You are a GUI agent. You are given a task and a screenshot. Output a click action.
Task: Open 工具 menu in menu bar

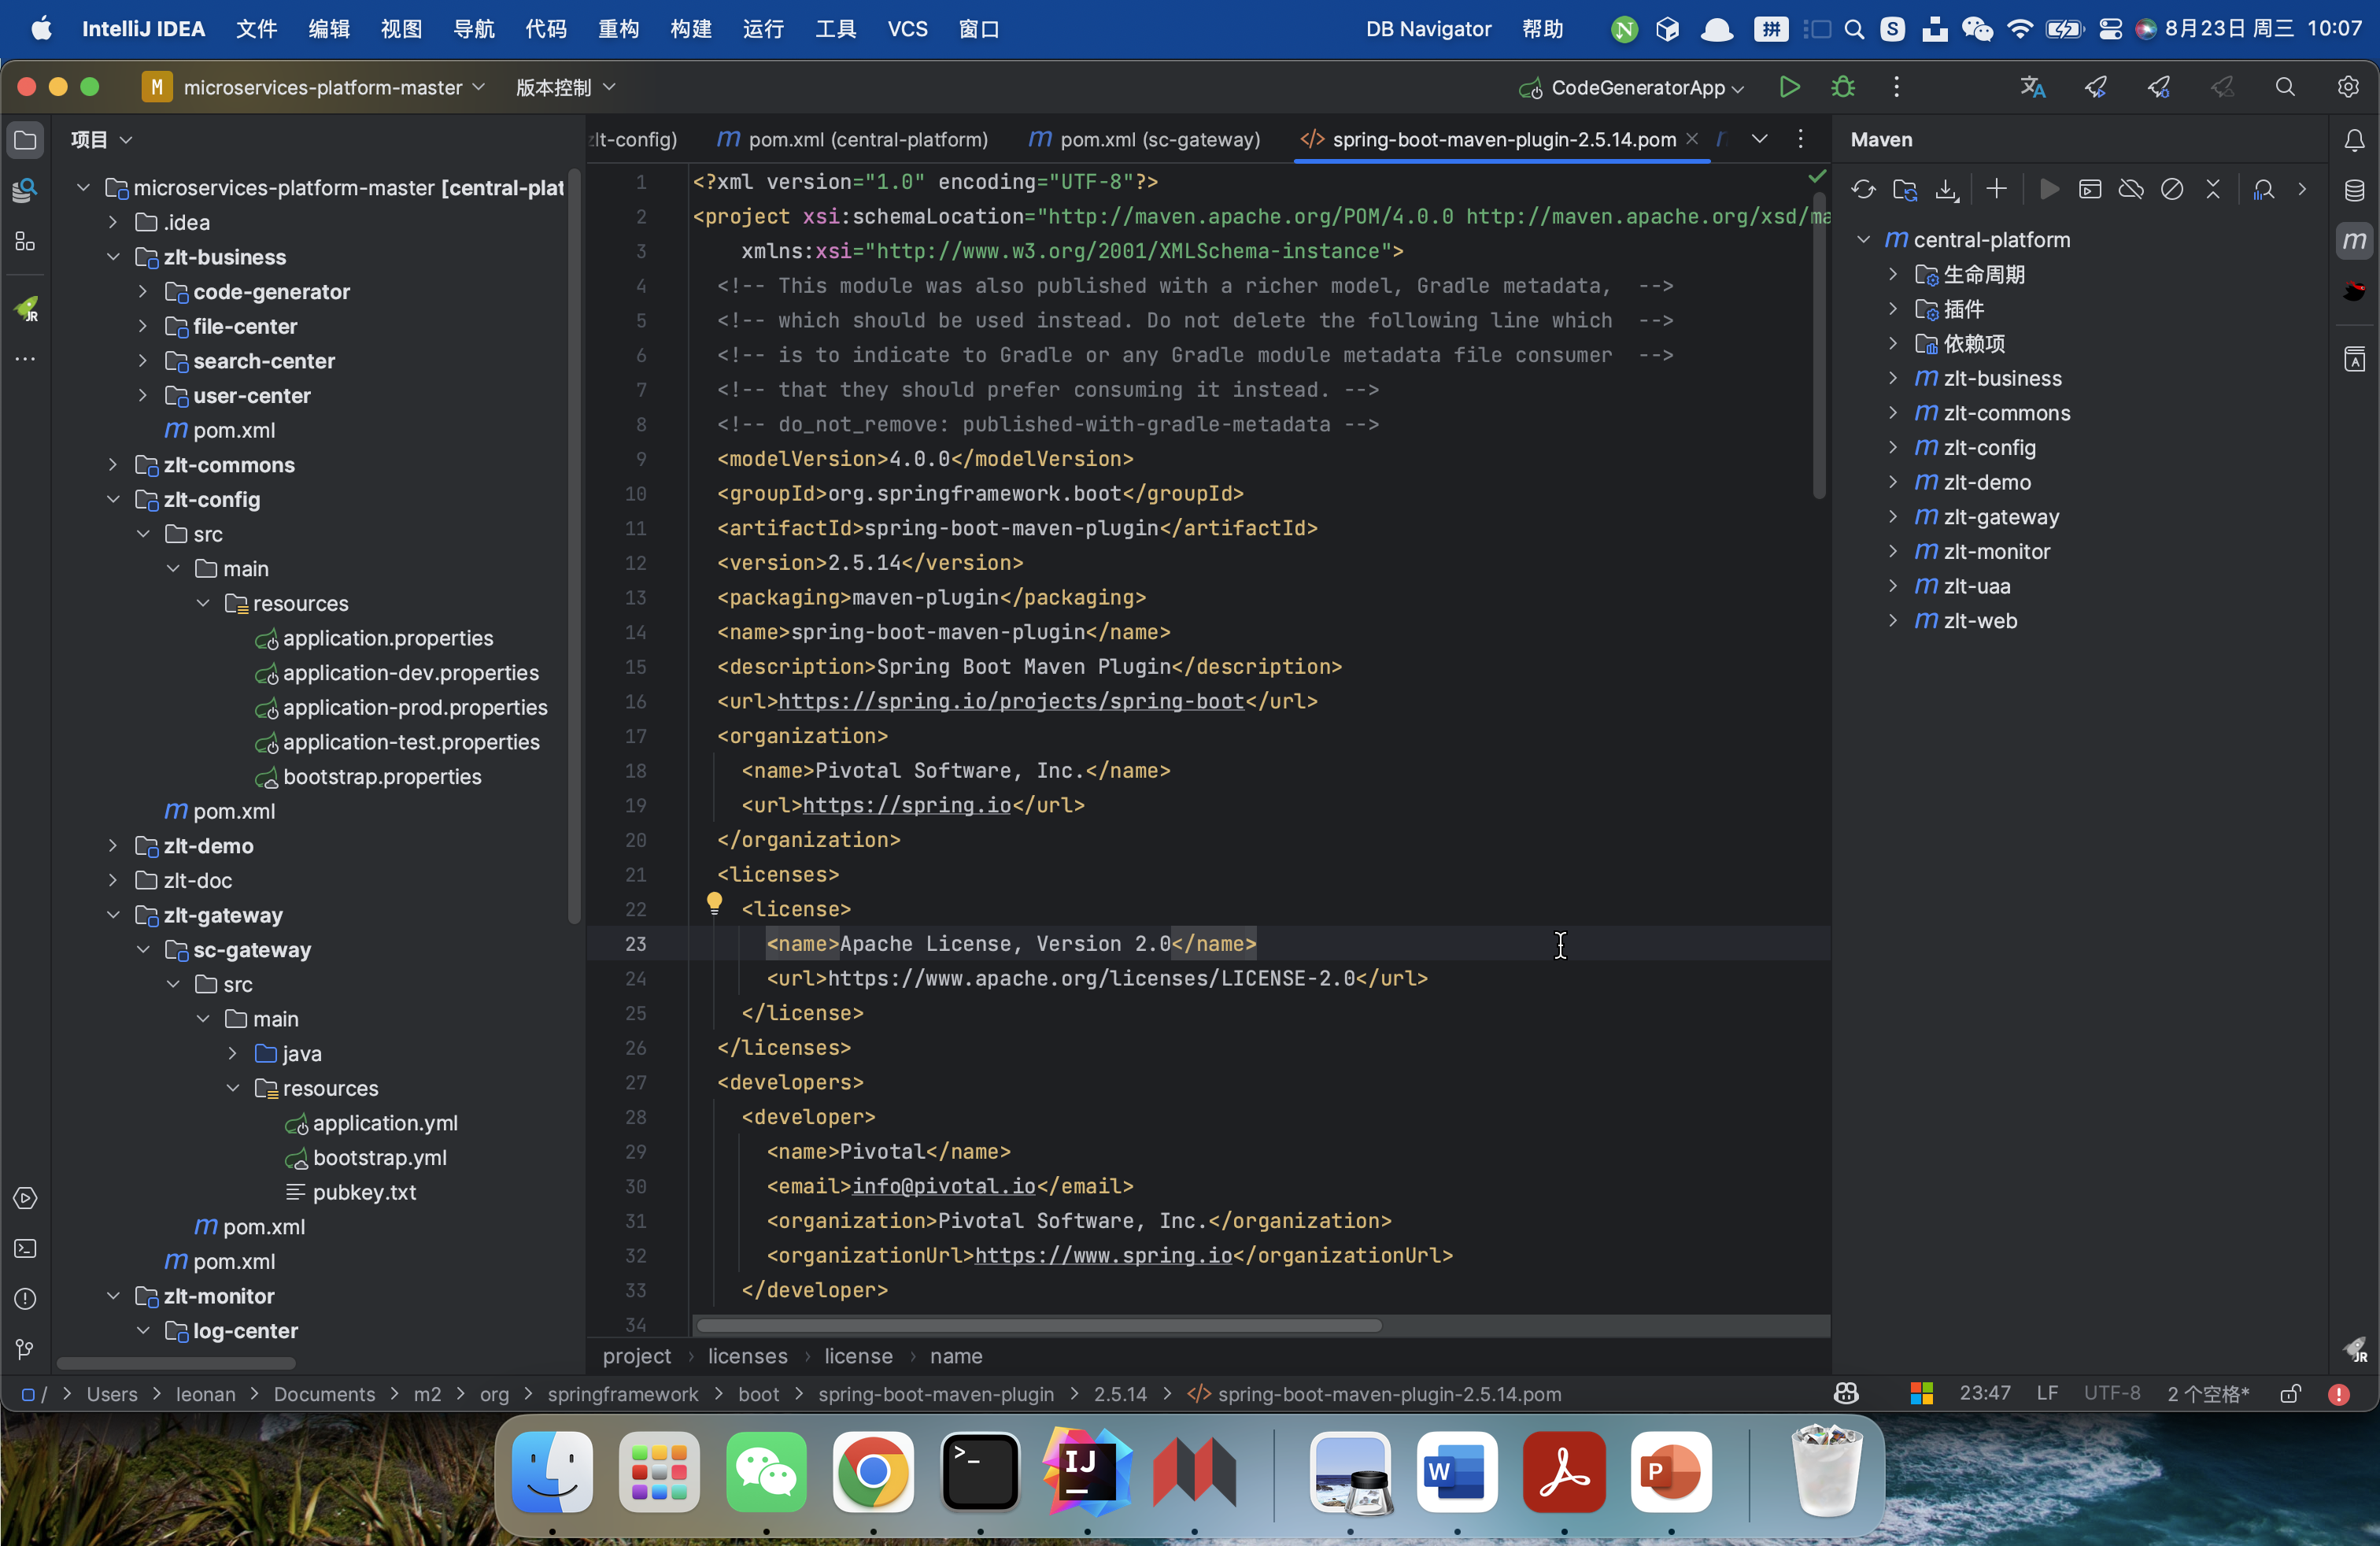835,29
